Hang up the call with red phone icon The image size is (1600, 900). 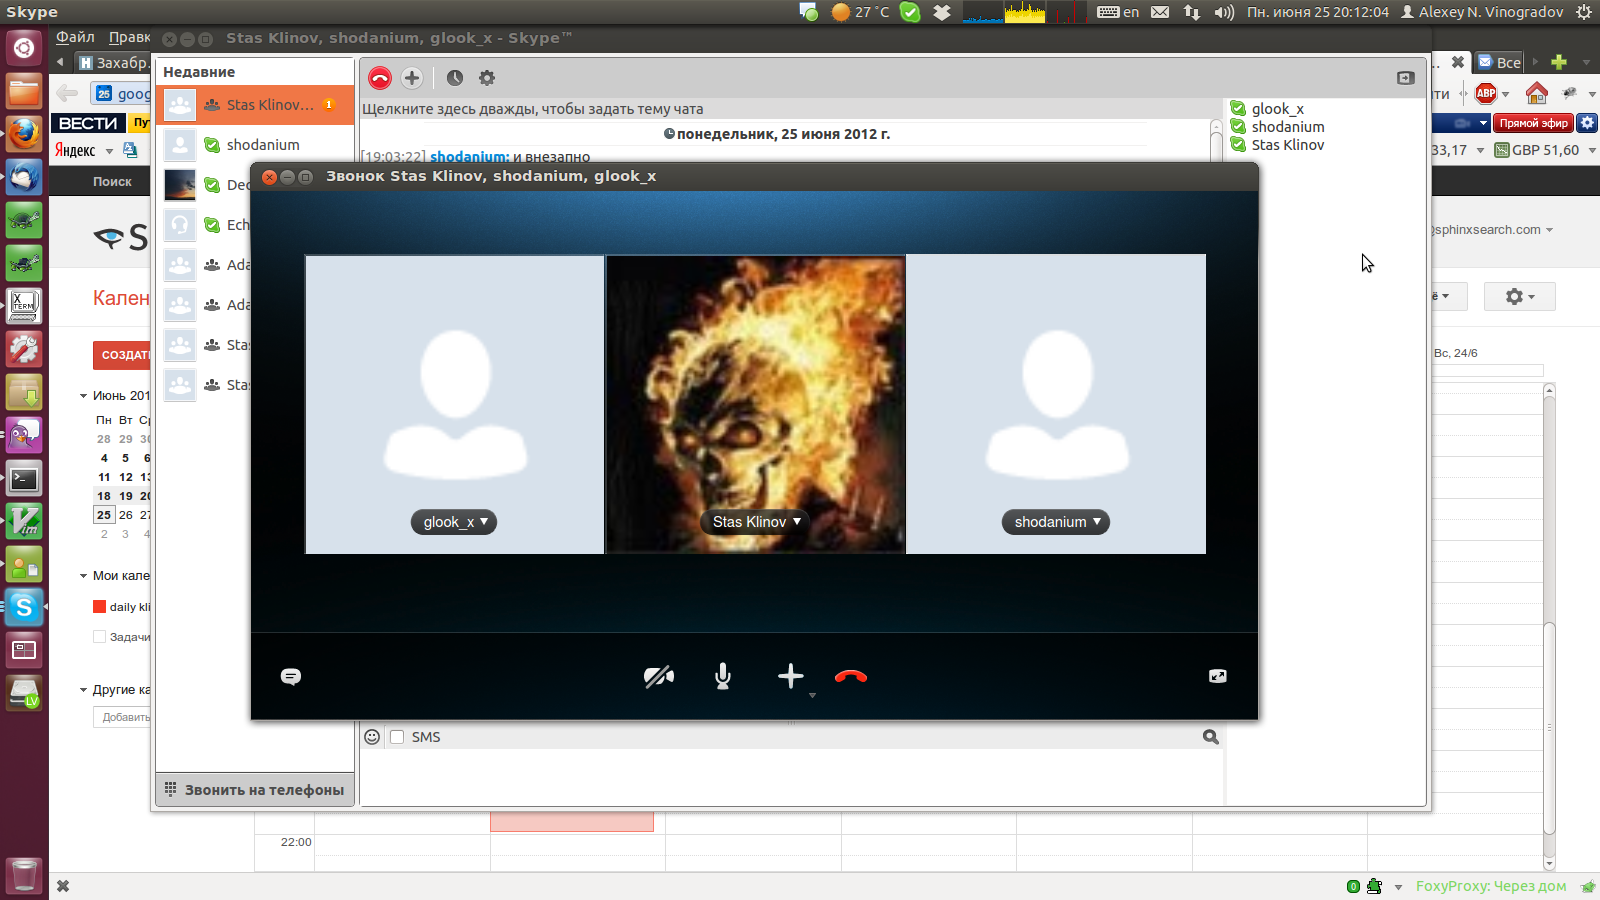[x=851, y=677]
